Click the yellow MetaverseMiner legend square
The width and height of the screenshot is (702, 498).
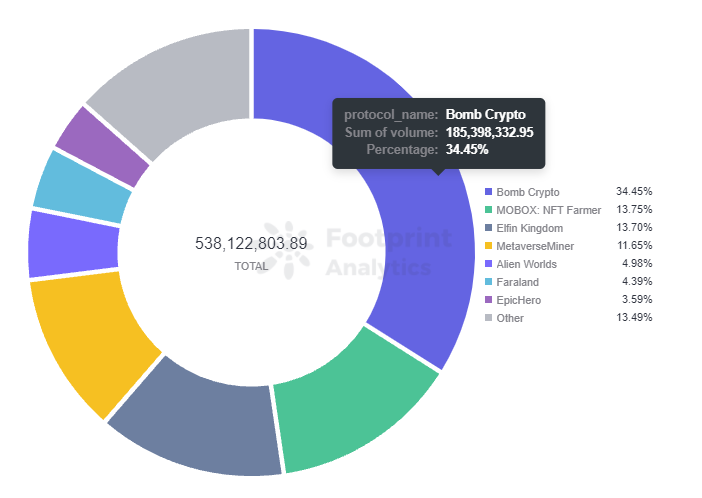tap(488, 246)
